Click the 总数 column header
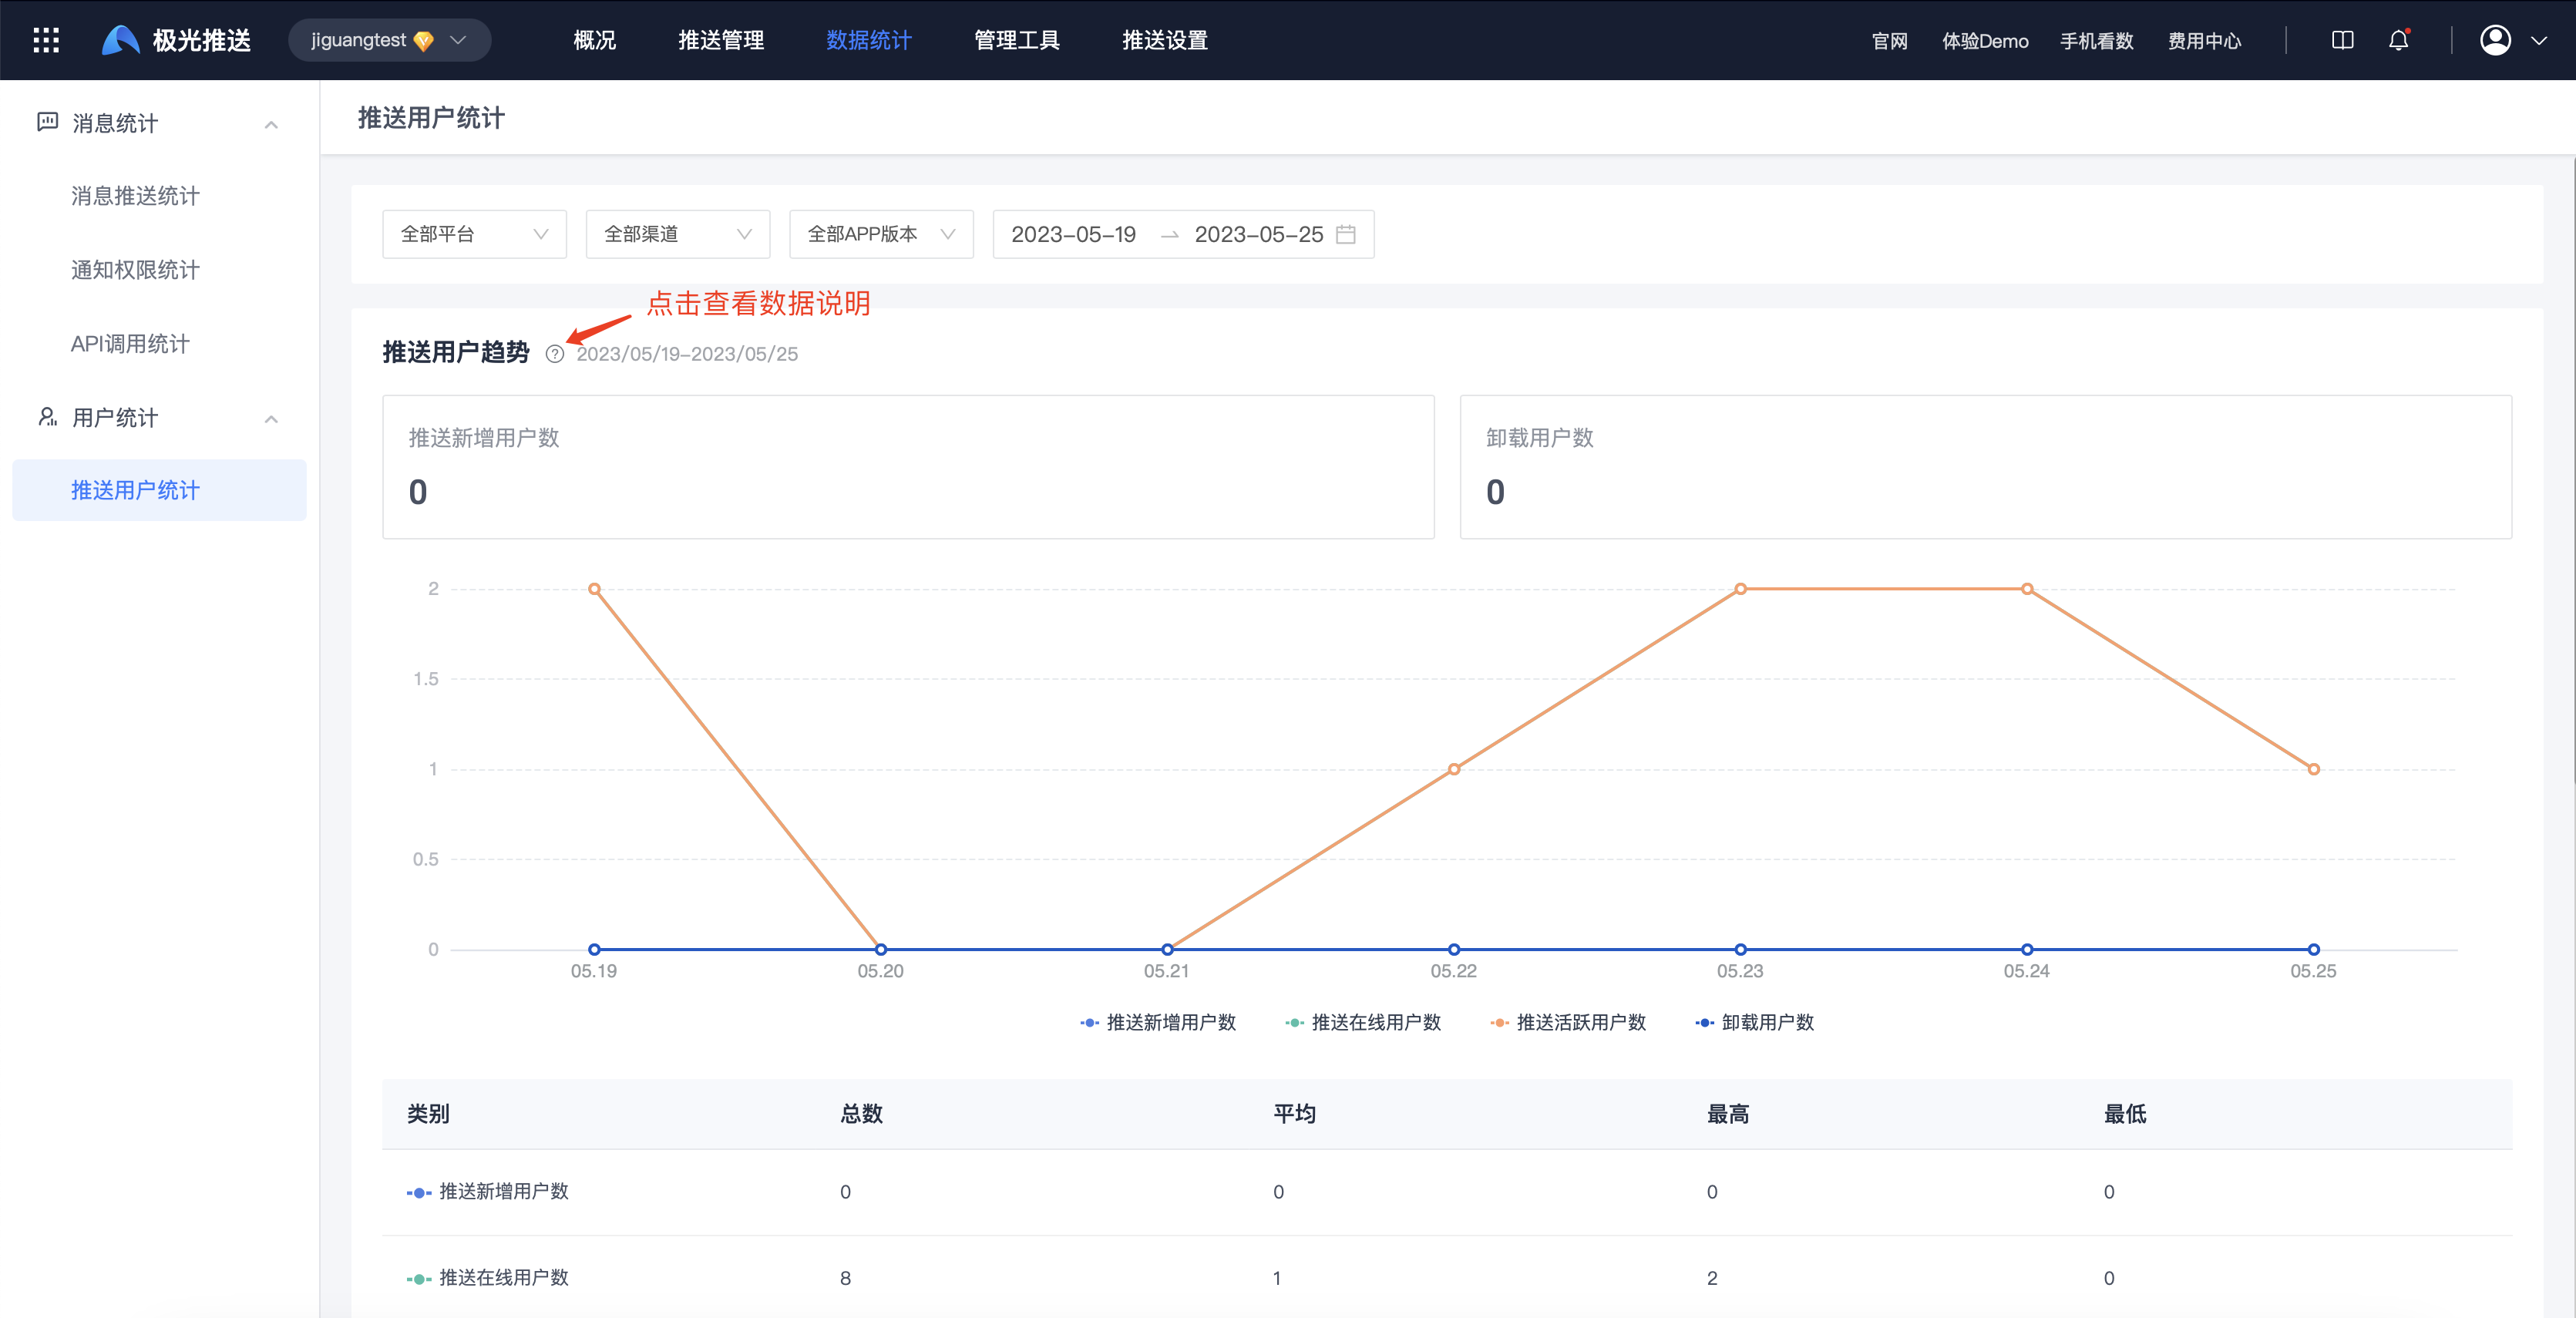This screenshot has height=1318, width=2576. point(861,1114)
